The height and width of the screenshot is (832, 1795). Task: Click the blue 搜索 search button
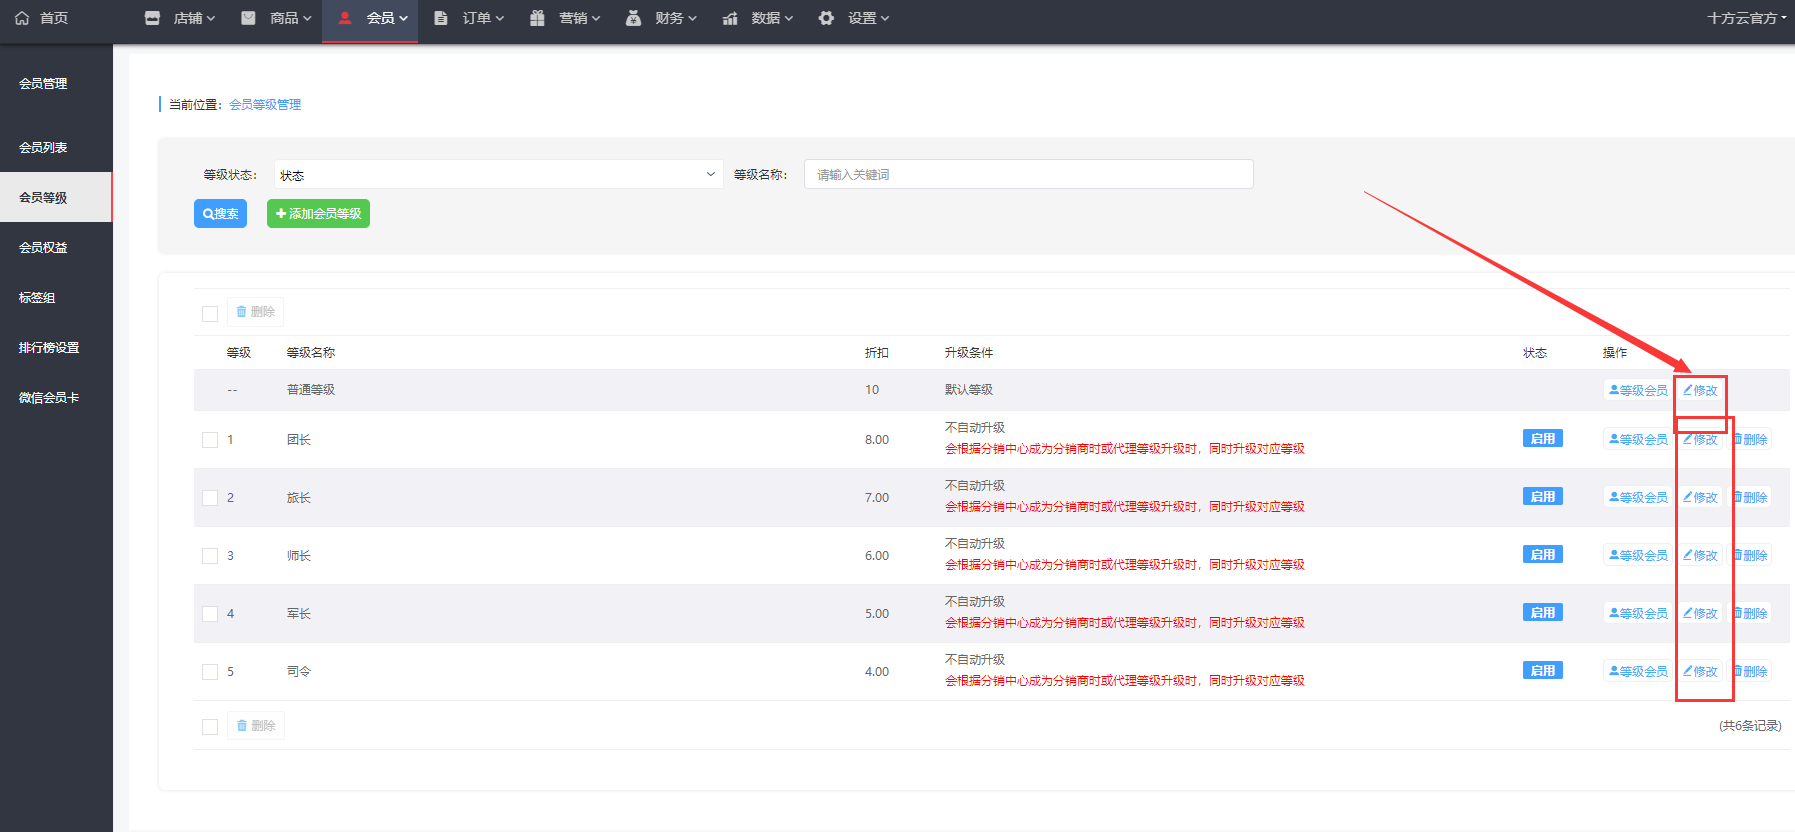click(220, 214)
